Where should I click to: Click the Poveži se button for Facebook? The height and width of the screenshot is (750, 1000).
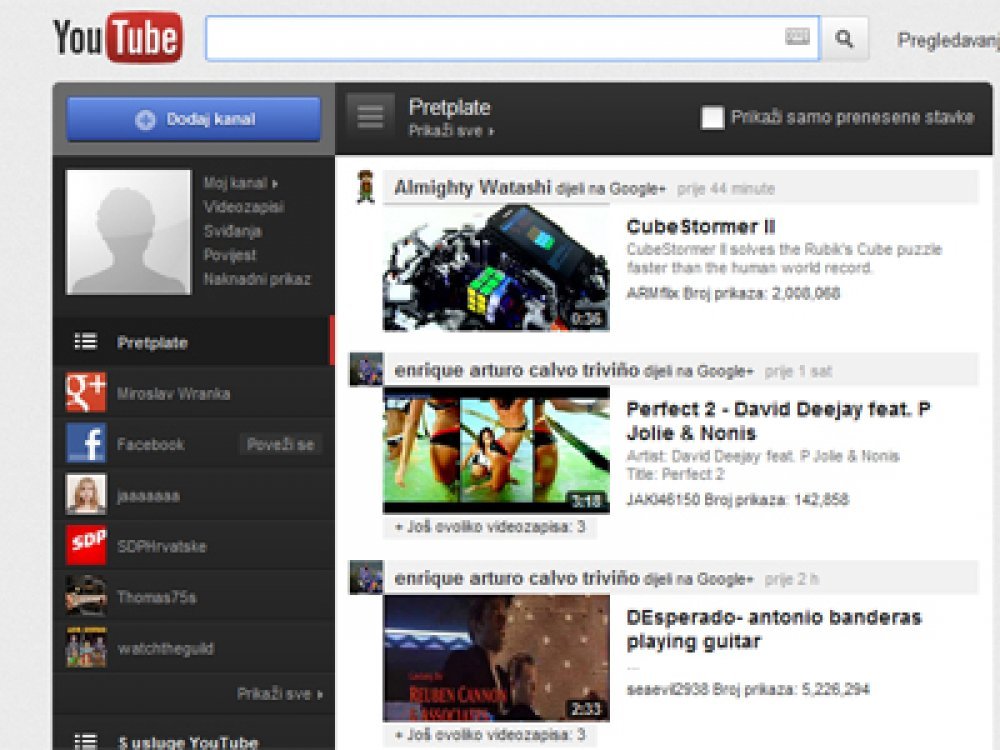coord(281,445)
